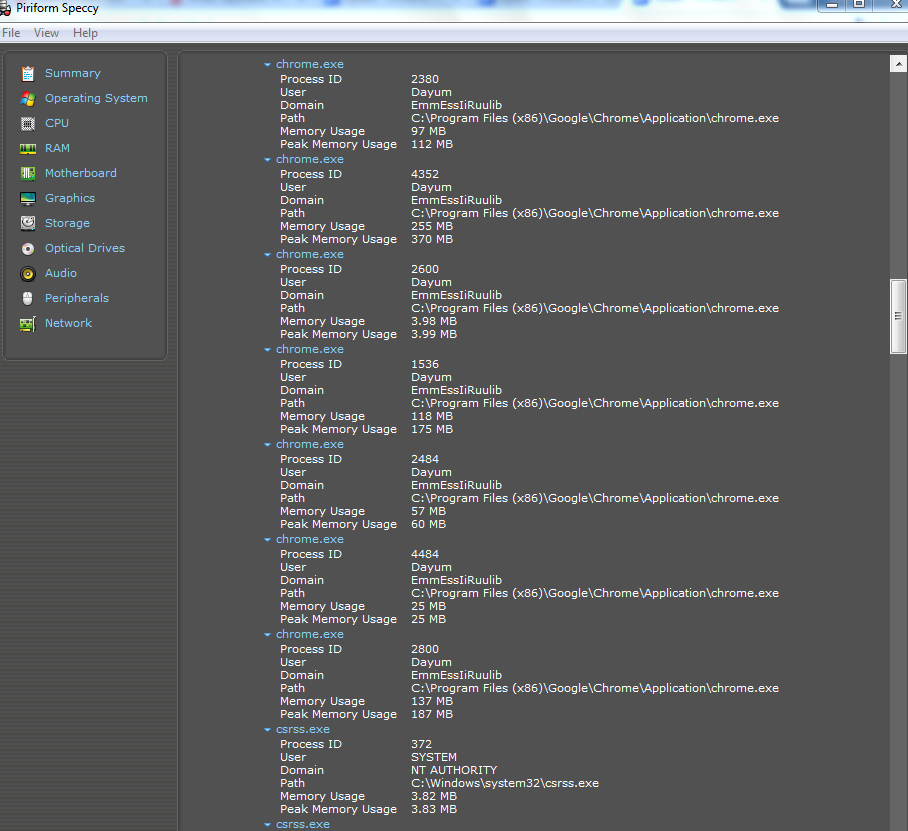908x831 pixels.
Task: Collapse chrome.exe entry with Process ID 2380
Action: (x=268, y=65)
